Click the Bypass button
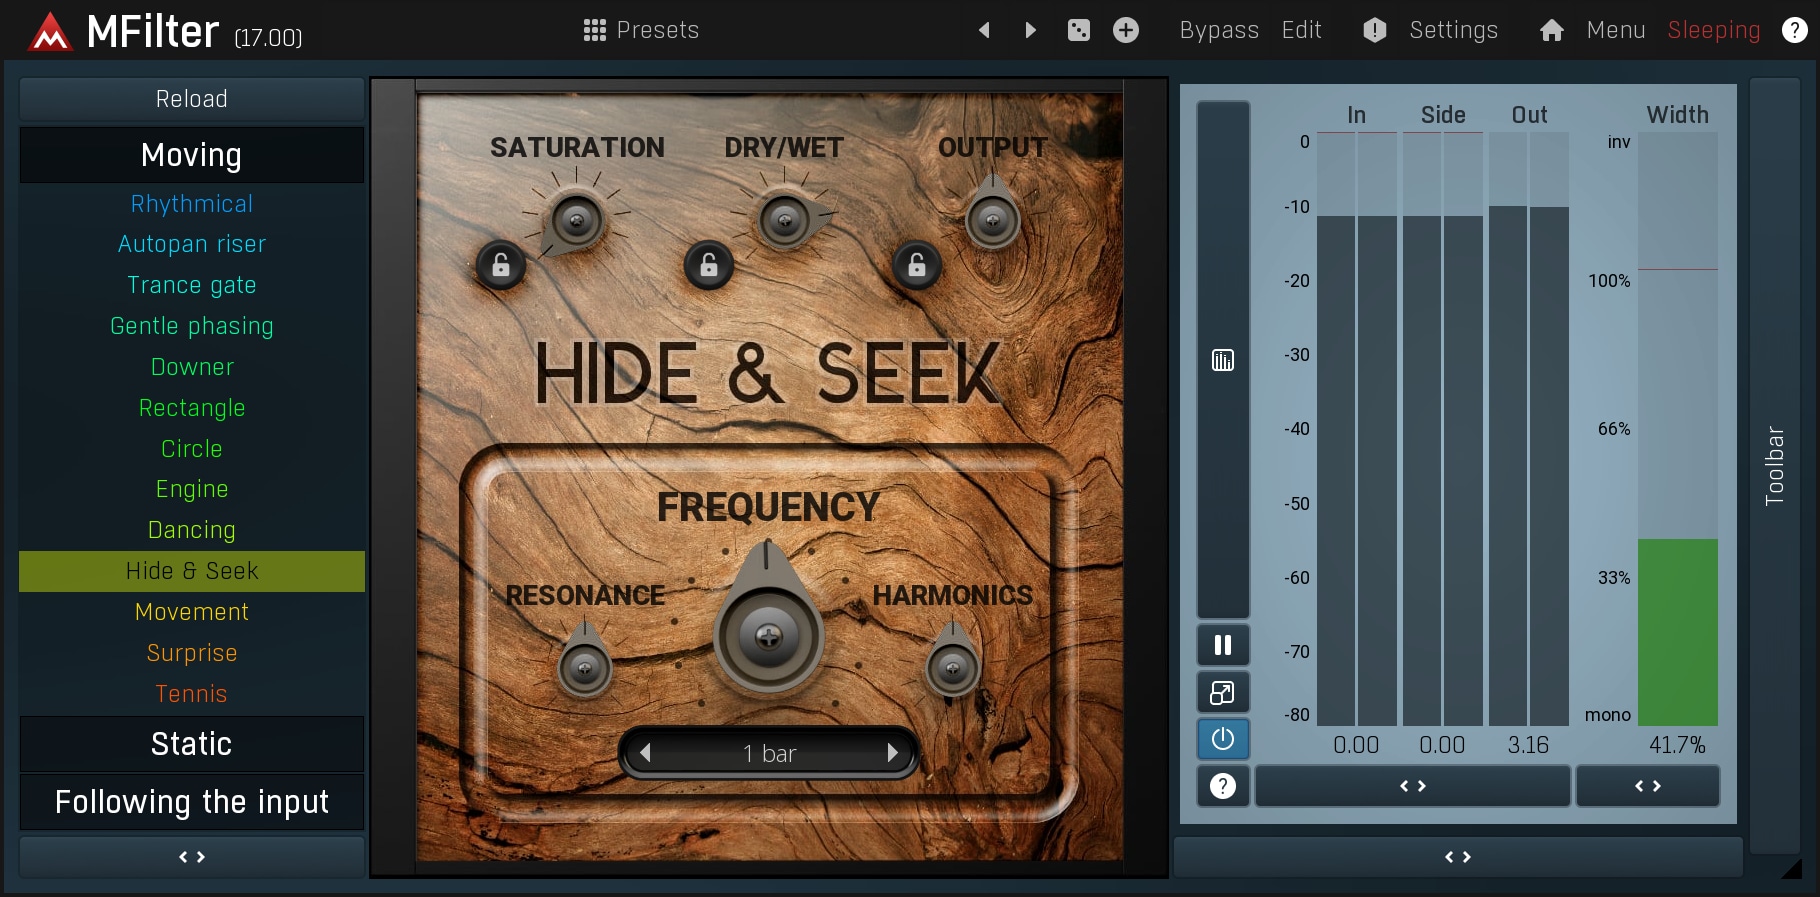1820x897 pixels. click(x=1218, y=30)
